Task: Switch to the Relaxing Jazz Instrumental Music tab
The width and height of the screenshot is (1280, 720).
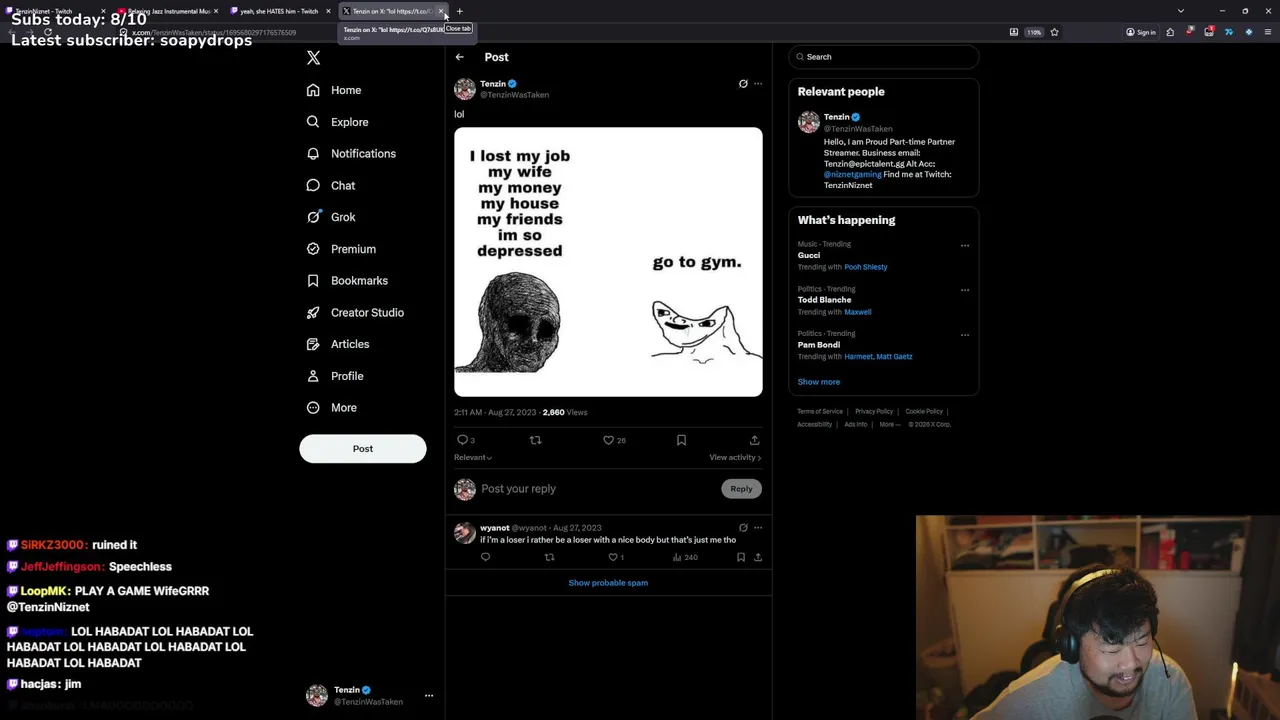Action: pos(169,11)
